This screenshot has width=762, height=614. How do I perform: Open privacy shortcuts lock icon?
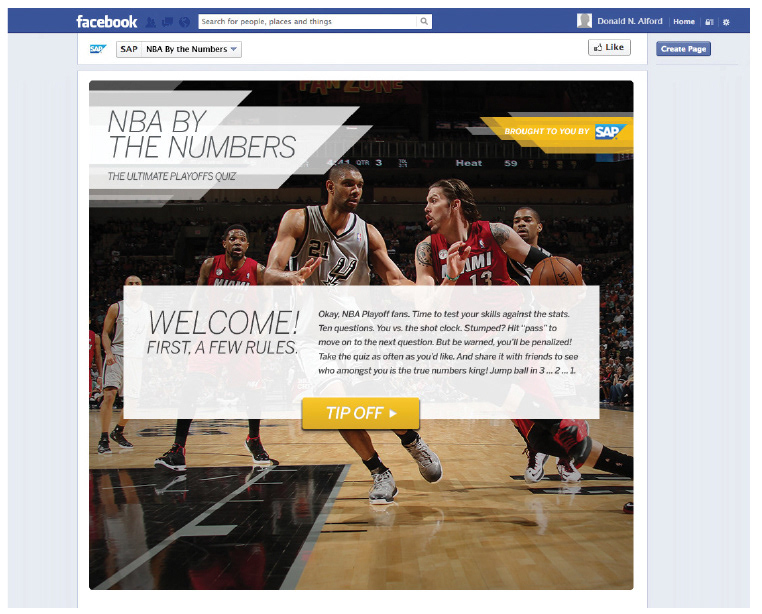(x=709, y=22)
